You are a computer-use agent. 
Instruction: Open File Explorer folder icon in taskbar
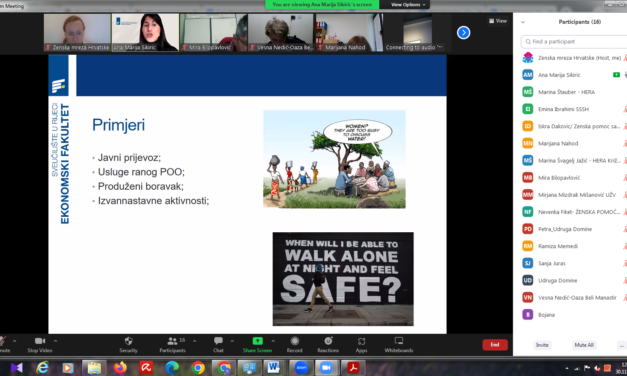tap(94, 368)
